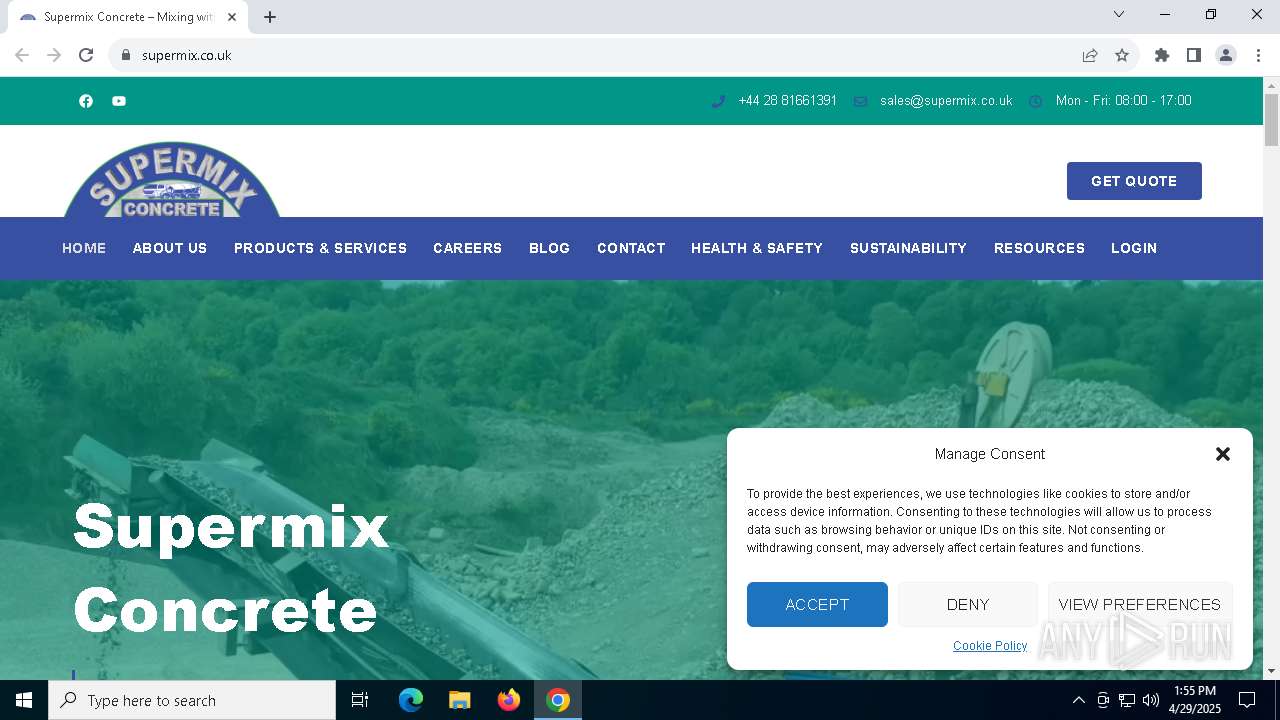This screenshot has width=1280, height=720.
Task: Open File Explorer from taskbar
Action: coord(460,700)
